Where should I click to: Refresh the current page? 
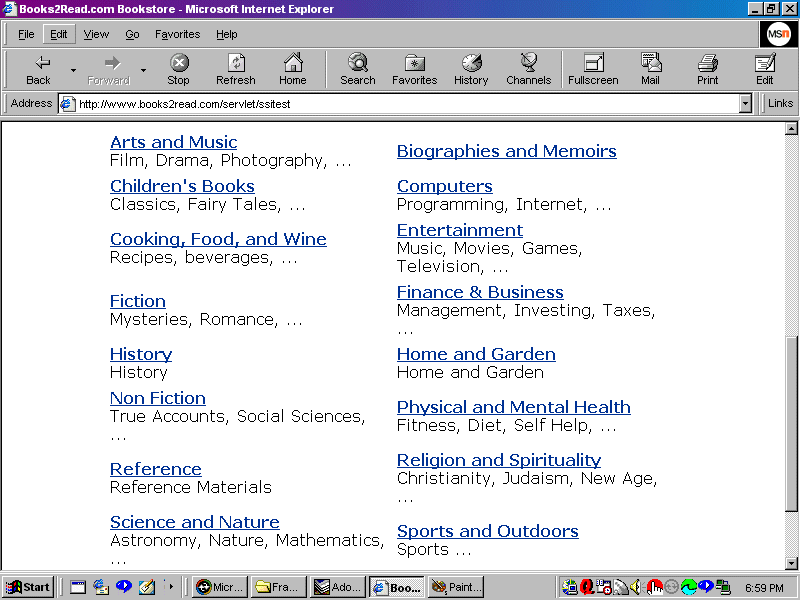[236, 69]
